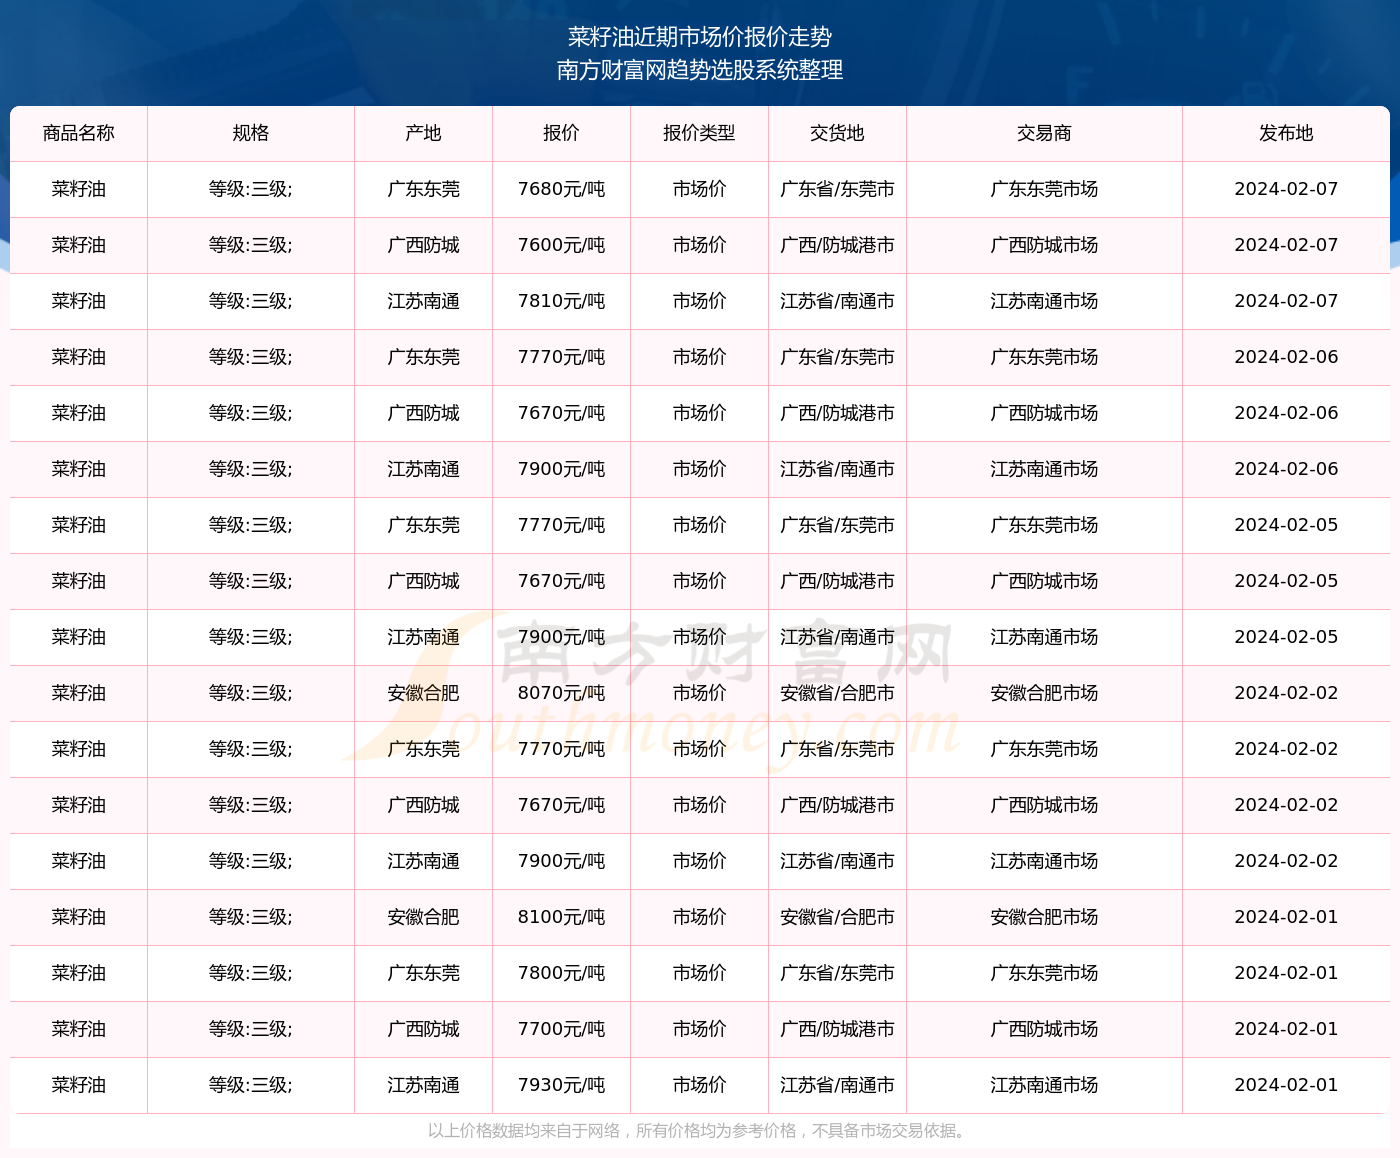
Task: Click 江苏省/南通市 in the 7930元/吨 row
Action: (838, 1085)
